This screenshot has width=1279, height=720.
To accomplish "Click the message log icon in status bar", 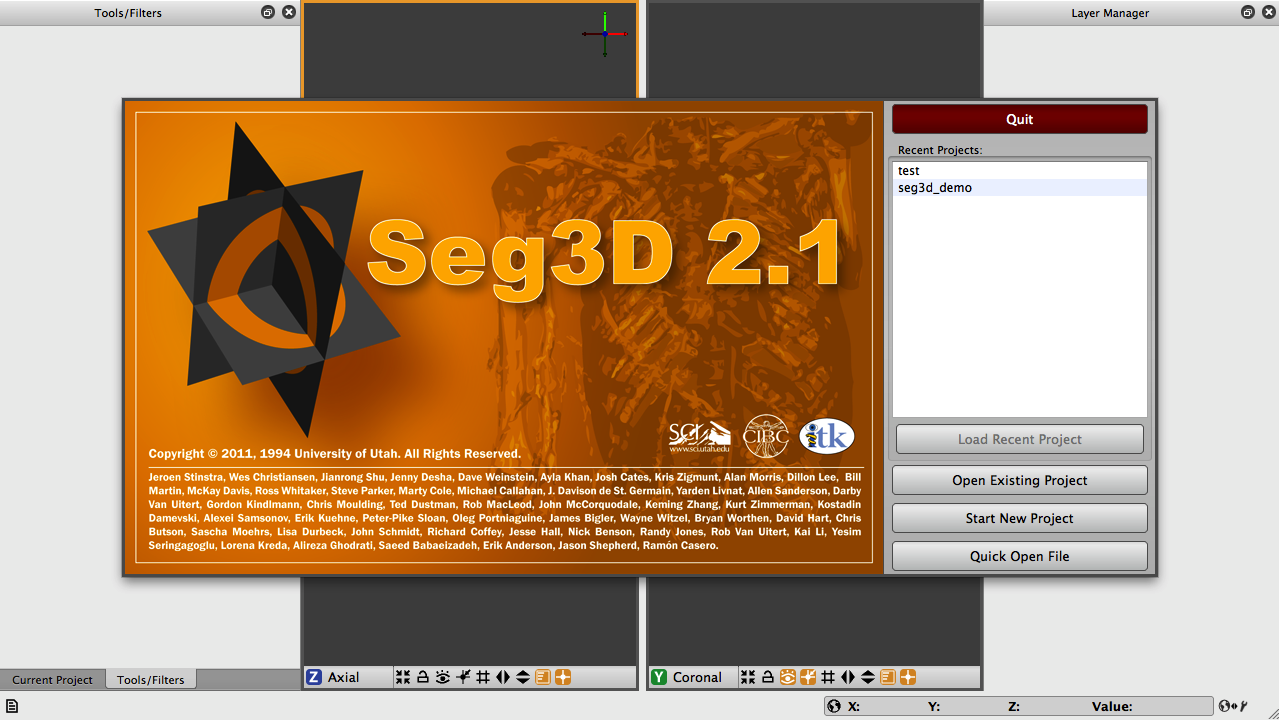I will [12, 706].
